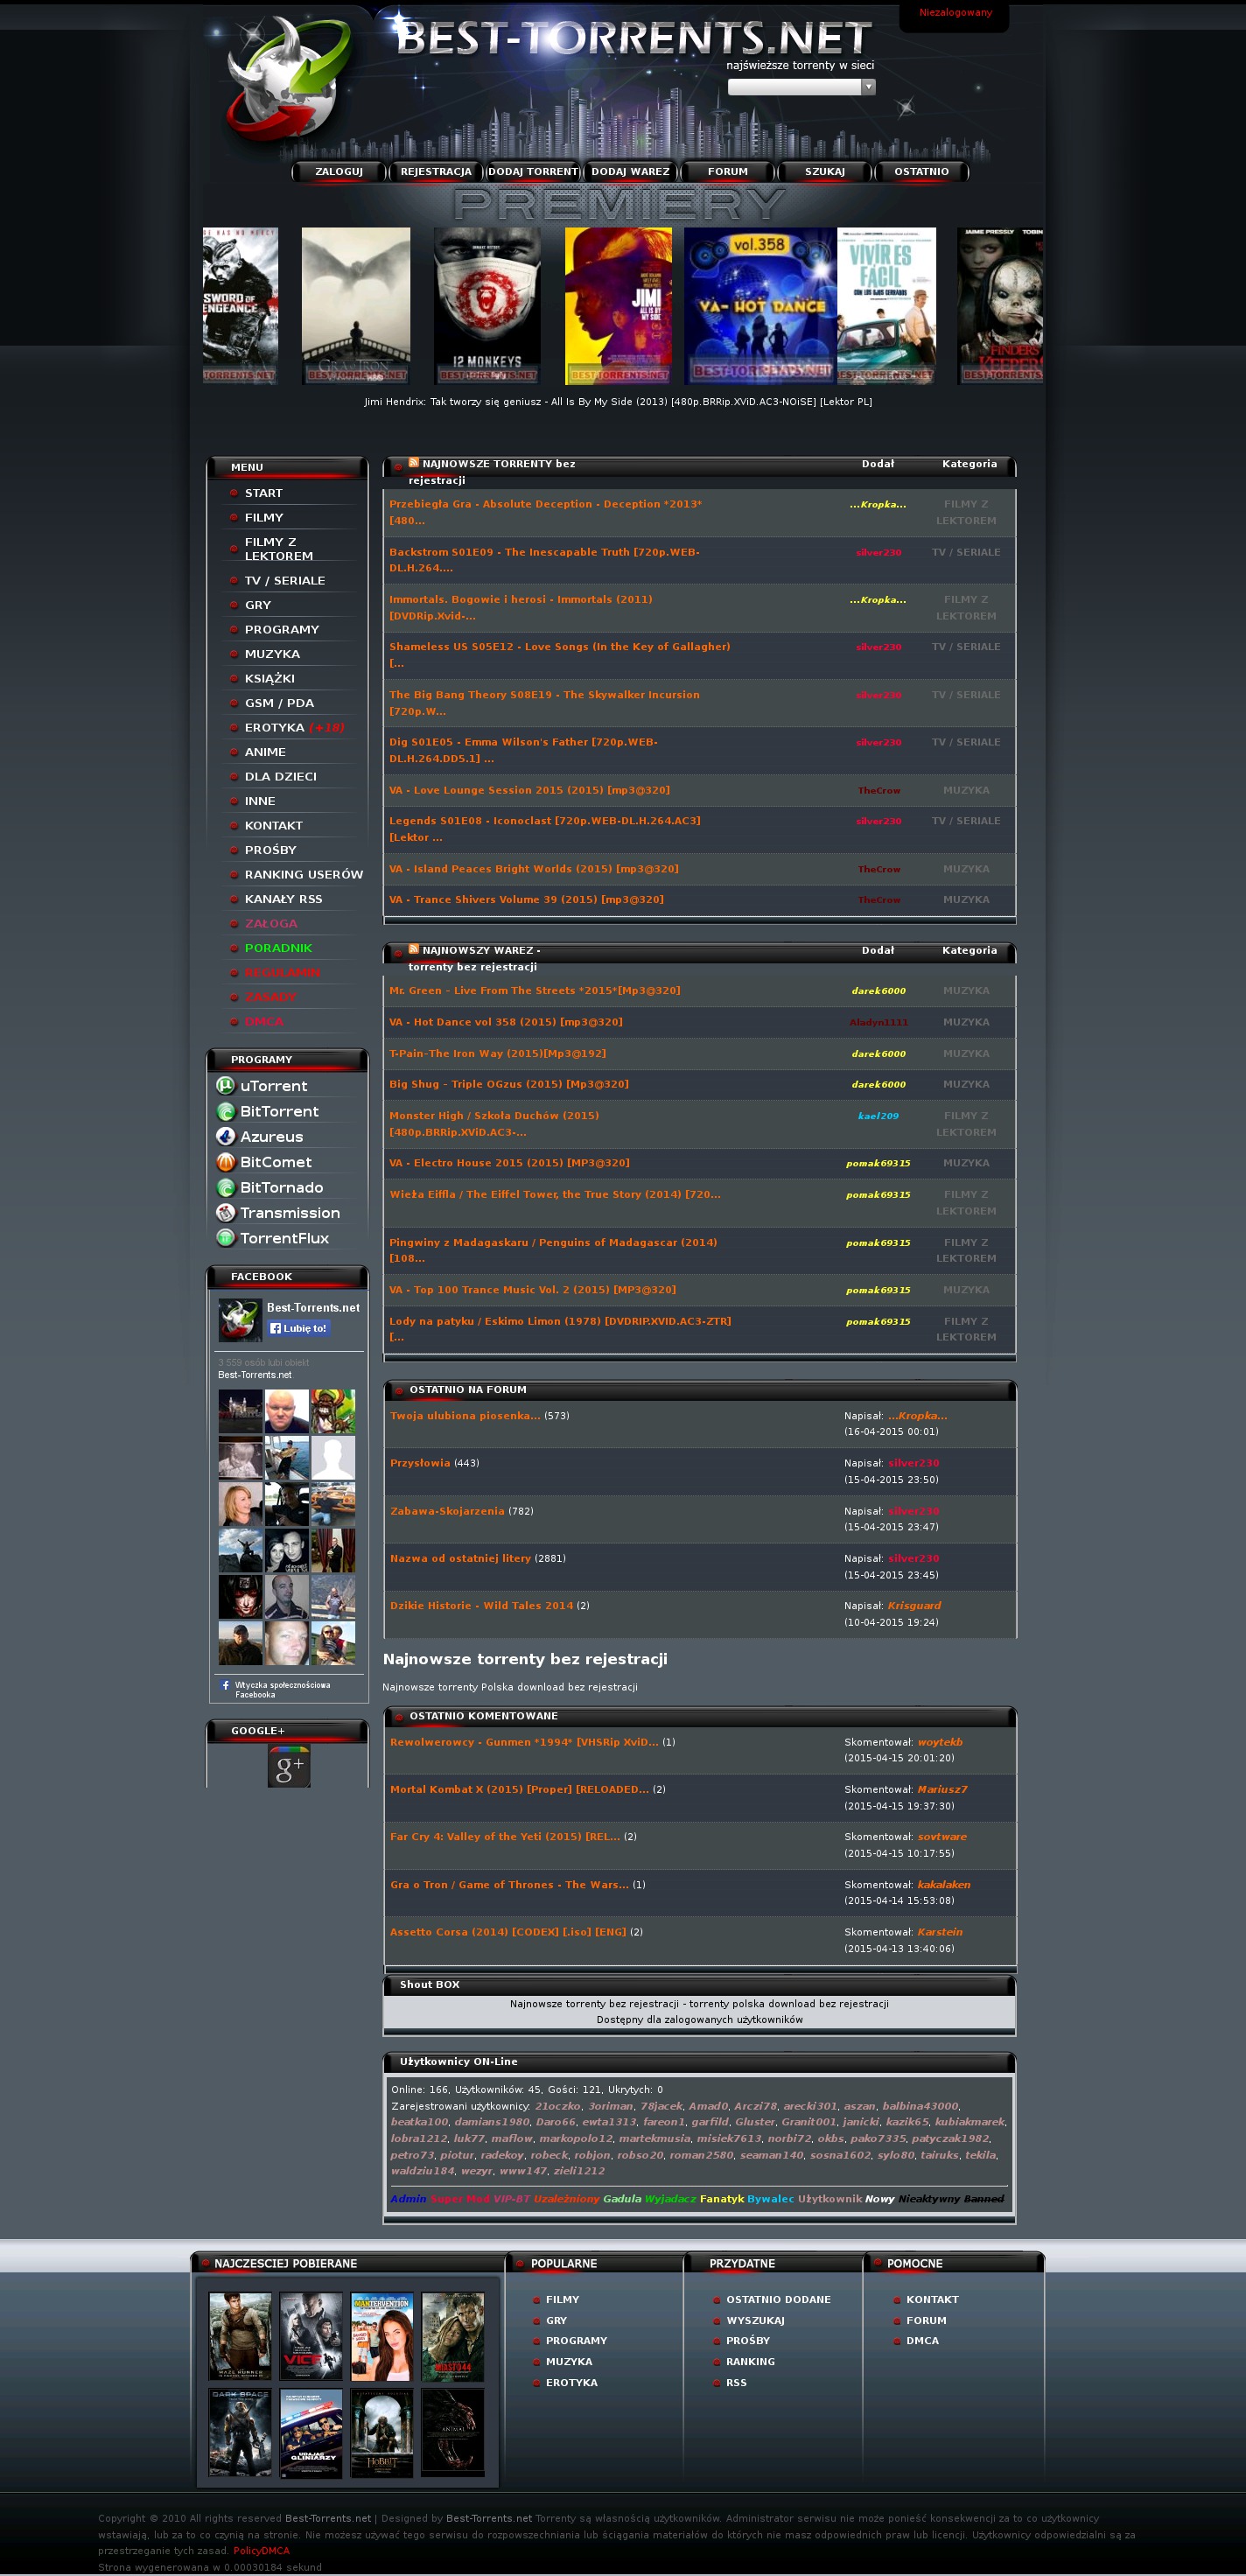Click the BitTorrent program icon
This screenshot has width=1246, height=2576.
coord(226,1111)
